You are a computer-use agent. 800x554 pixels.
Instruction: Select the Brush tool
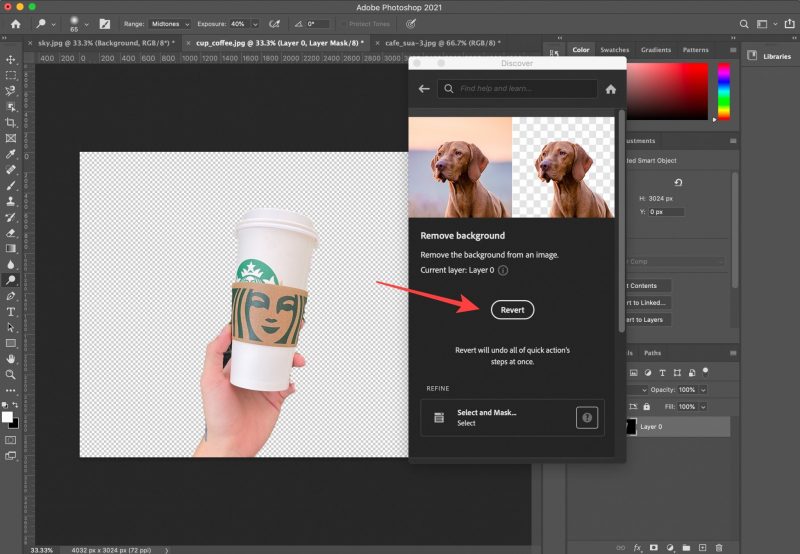(x=10, y=186)
